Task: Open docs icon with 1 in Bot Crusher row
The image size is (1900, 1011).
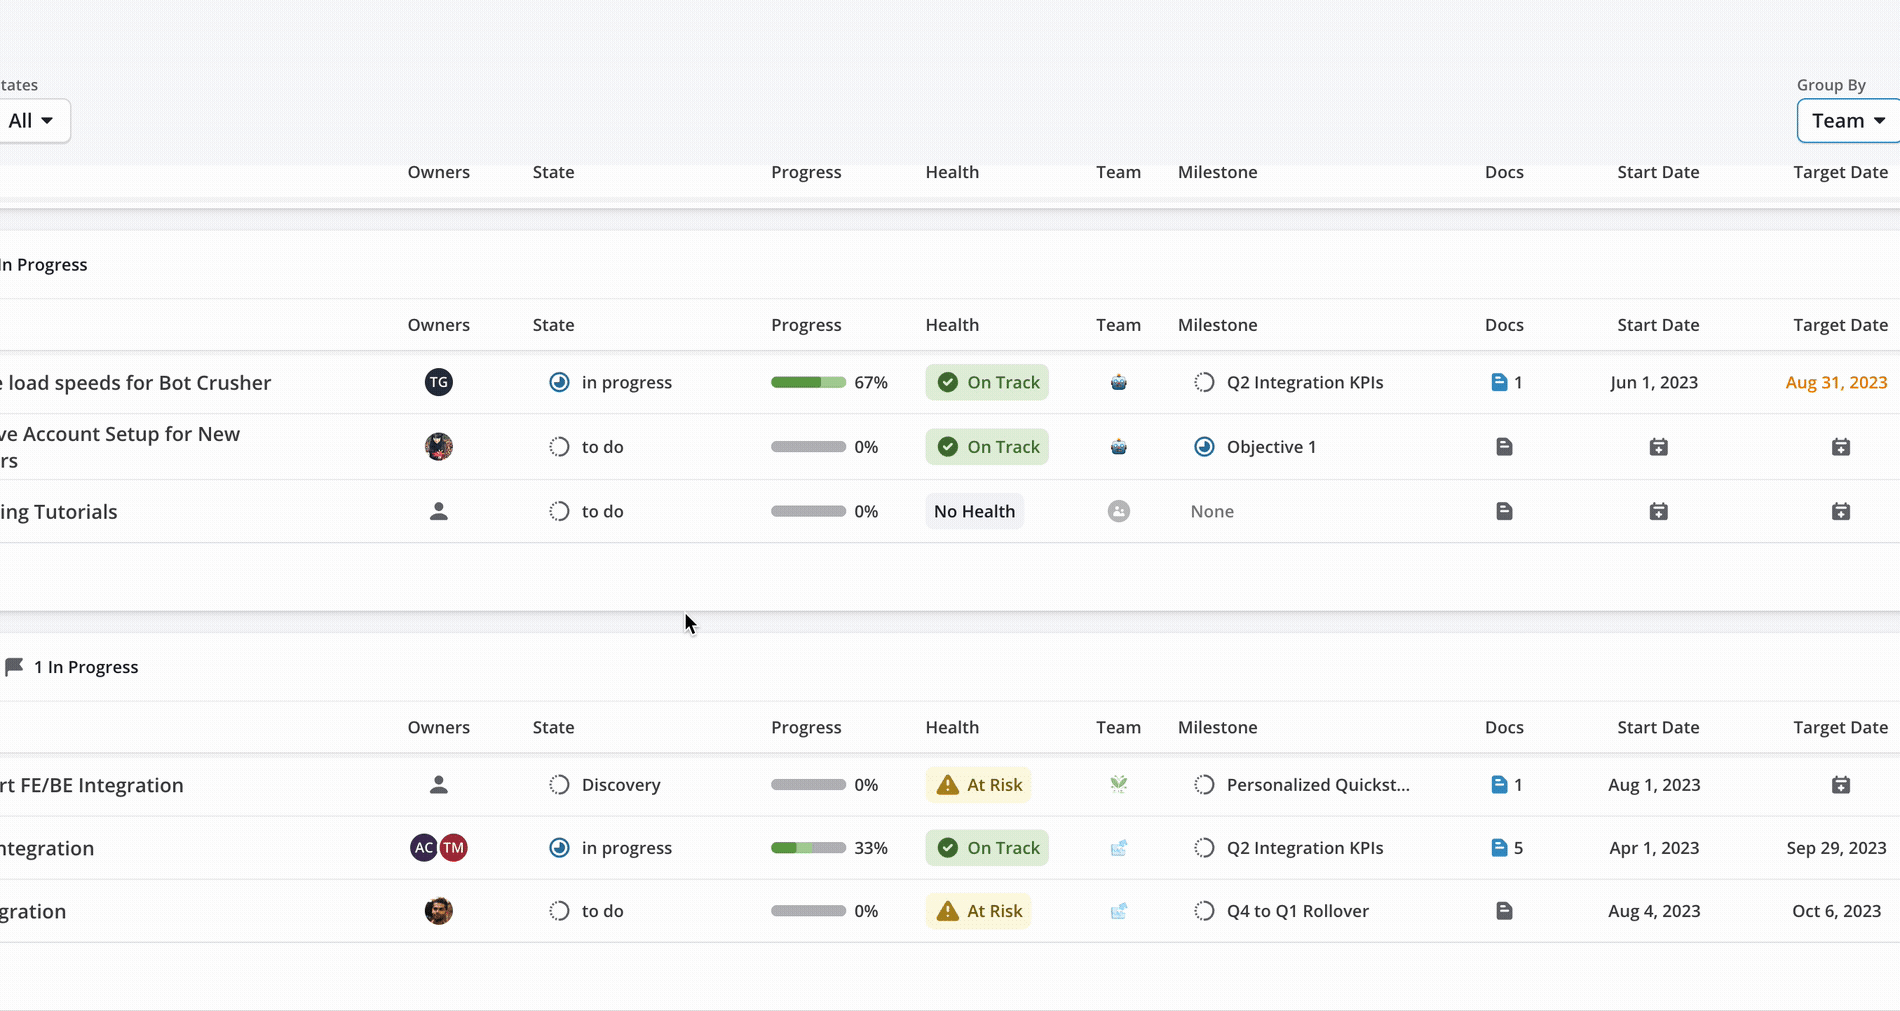Action: point(1506,382)
